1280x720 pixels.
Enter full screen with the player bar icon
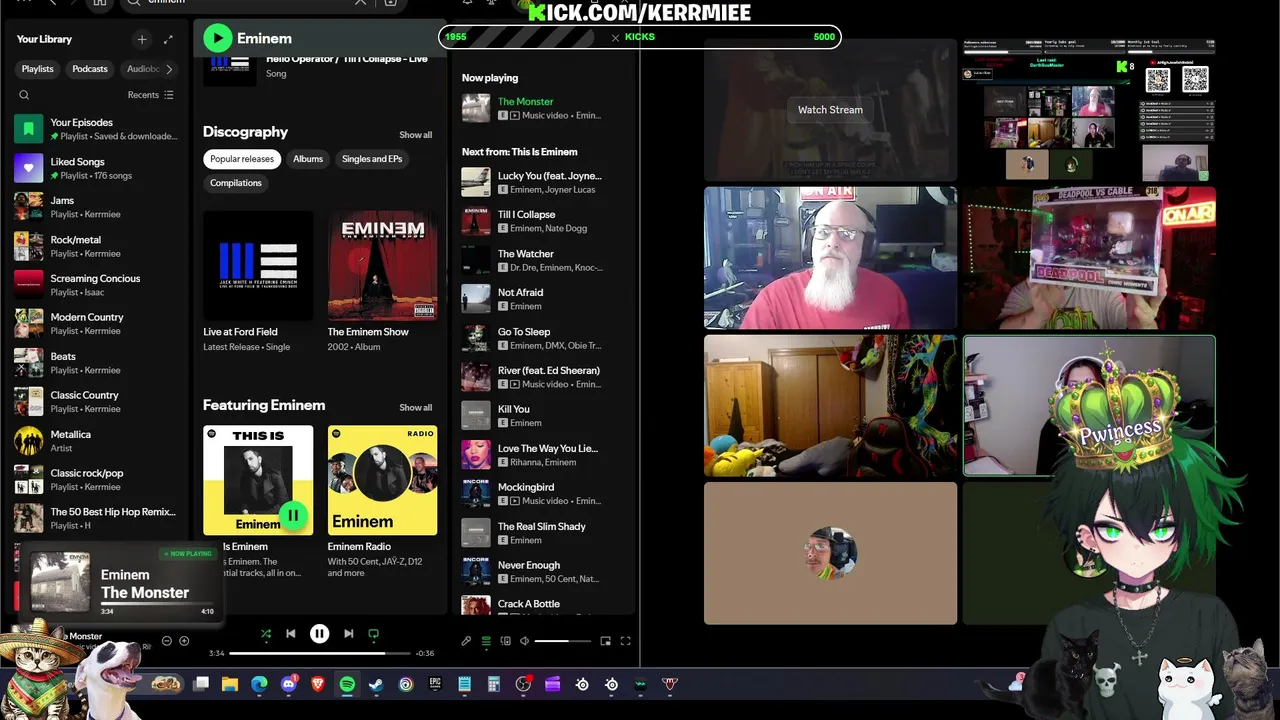[626, 641]
